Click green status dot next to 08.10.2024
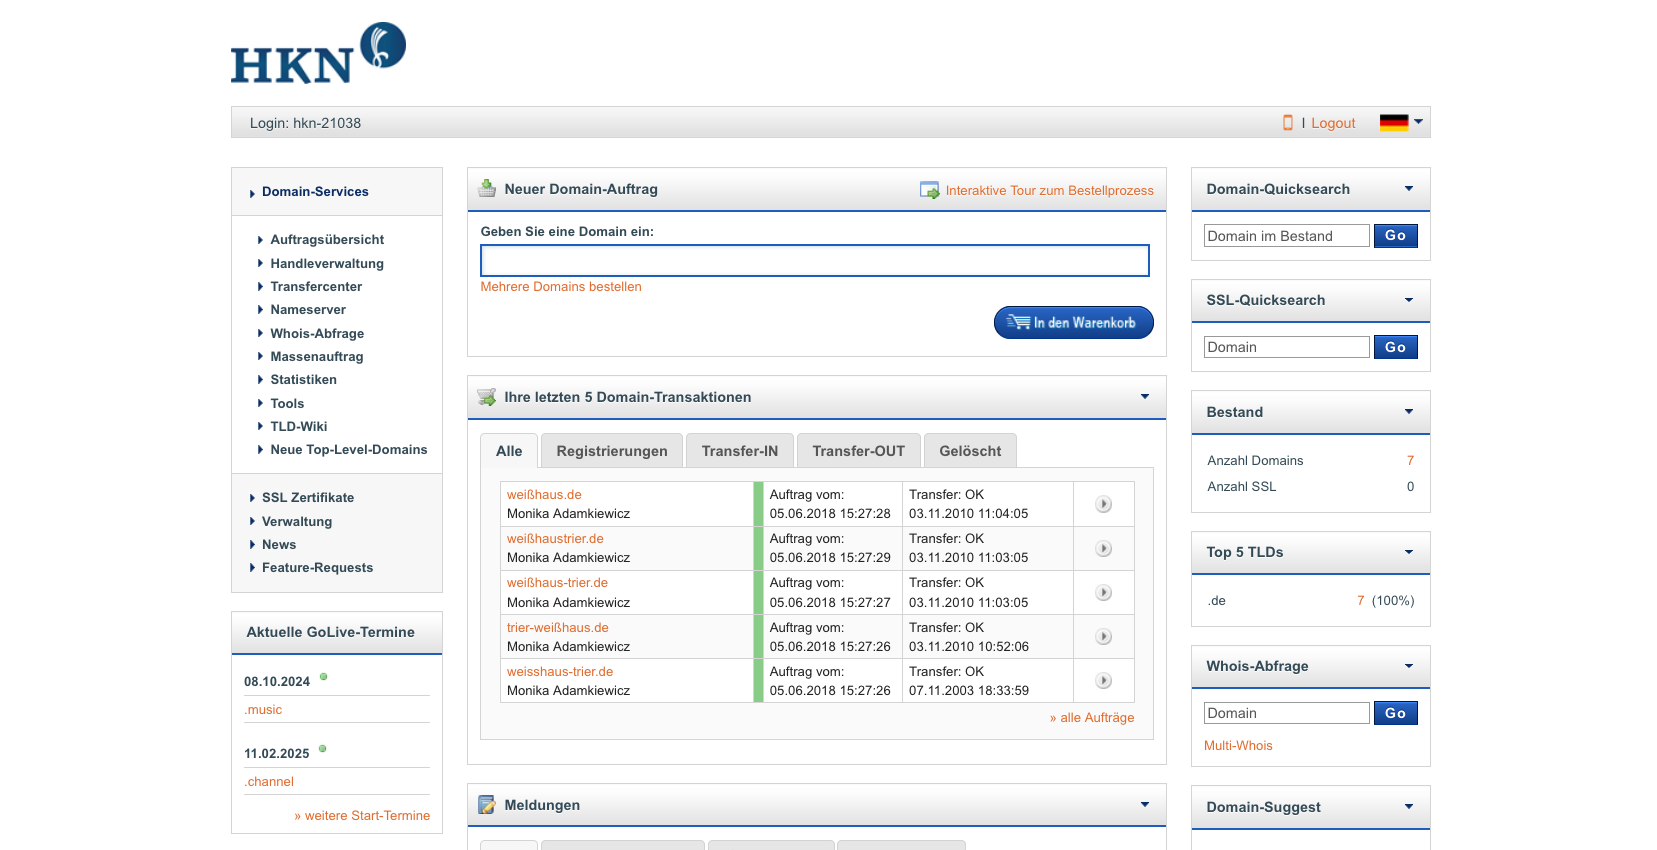 tap(323, 677)
